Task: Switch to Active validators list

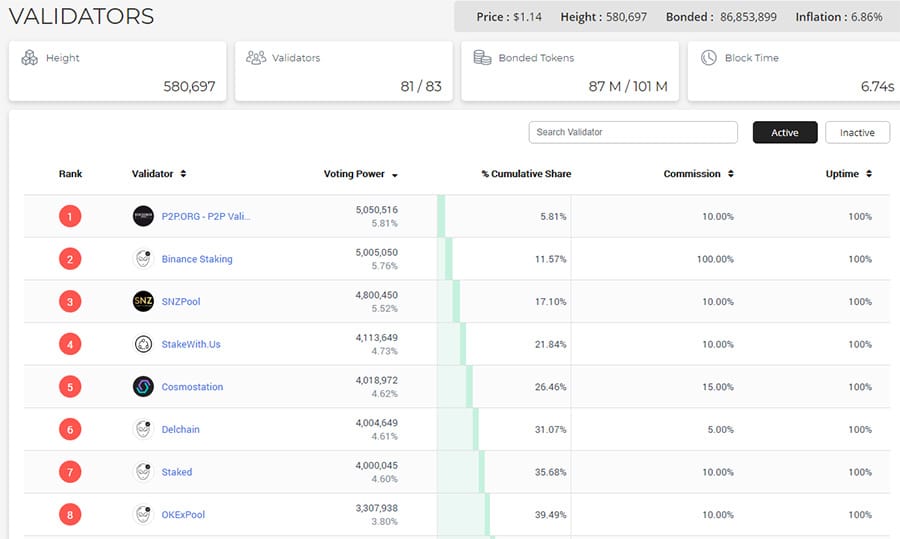Action: [785, 133]
